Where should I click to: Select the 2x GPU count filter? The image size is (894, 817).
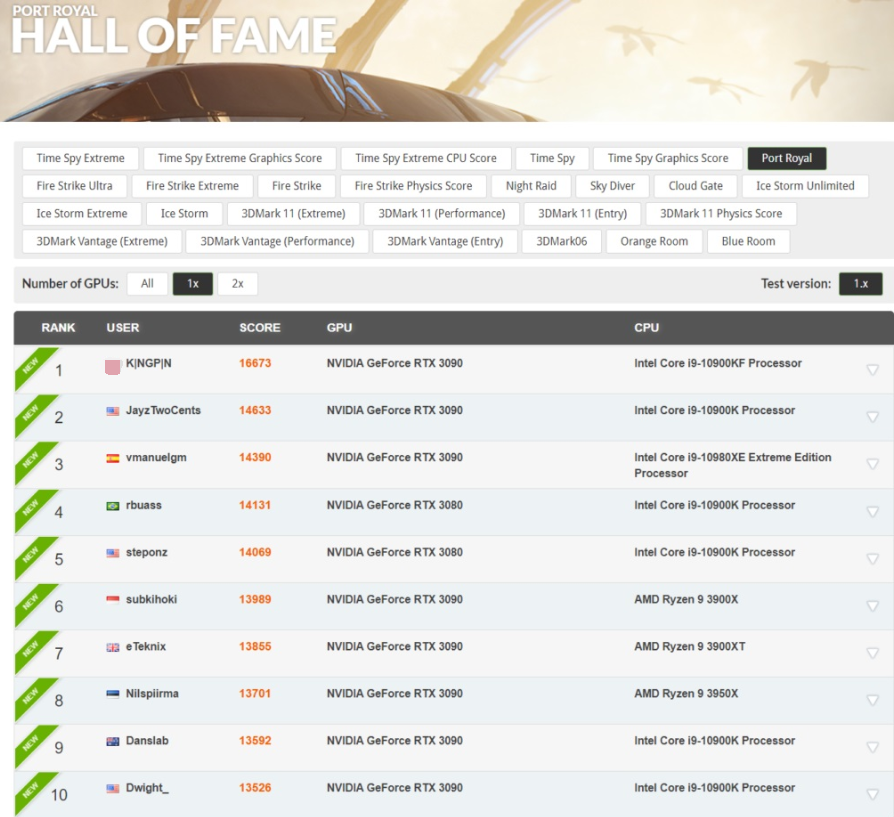coord(237,284)
